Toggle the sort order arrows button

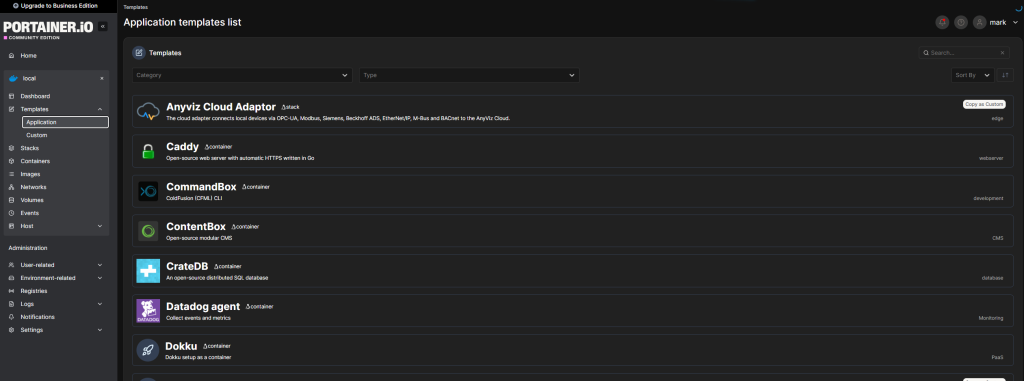pos(1006,75)
